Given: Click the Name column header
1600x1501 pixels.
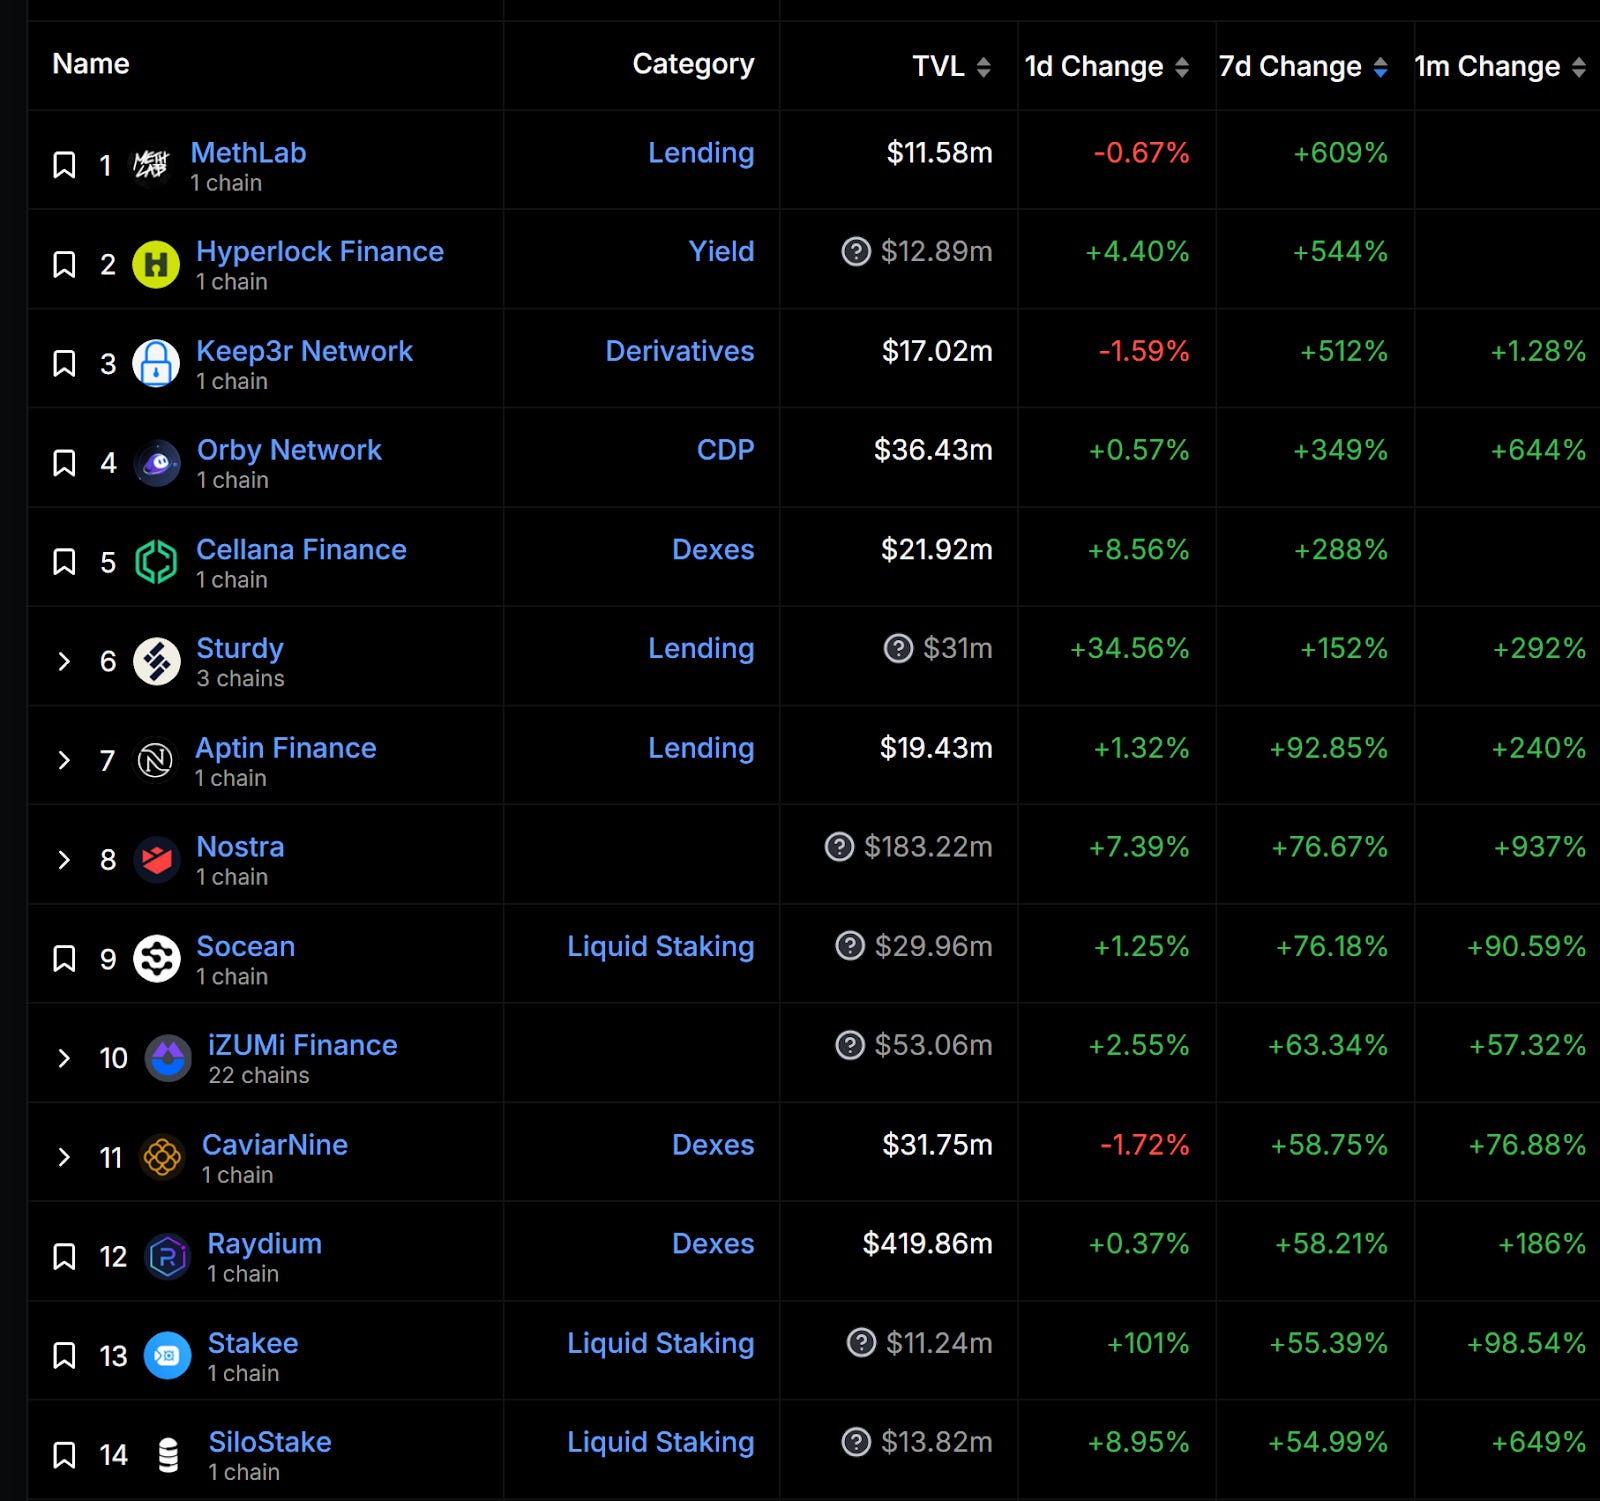Looking at the screenshot, I should click(91, 64).
